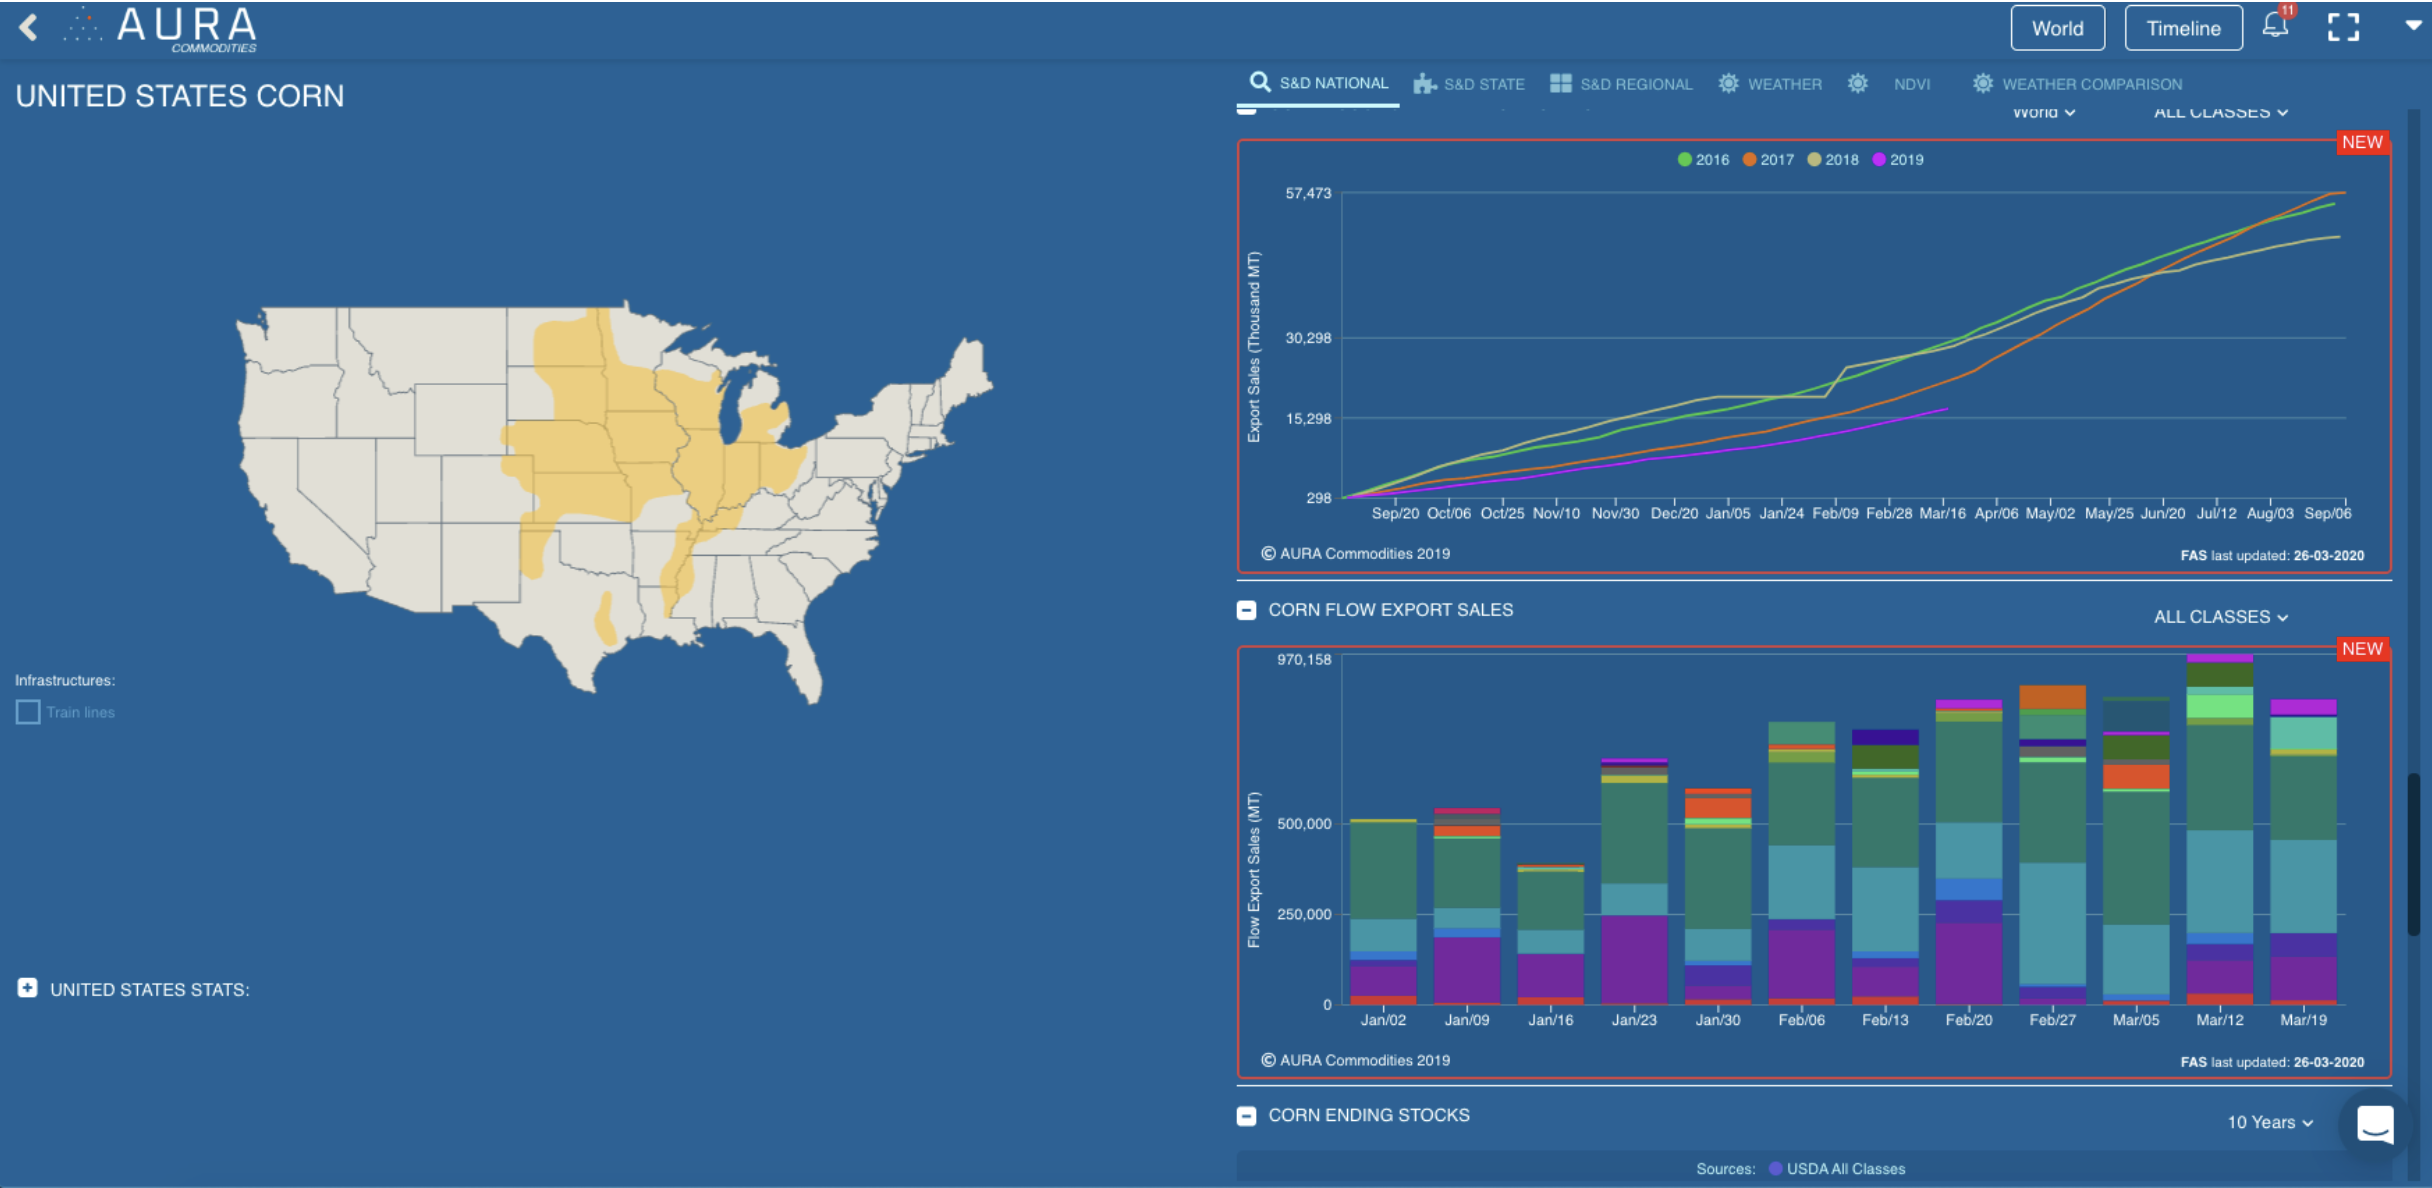Click the S&D STATE puzzle icon

(x=1422, y=82)
